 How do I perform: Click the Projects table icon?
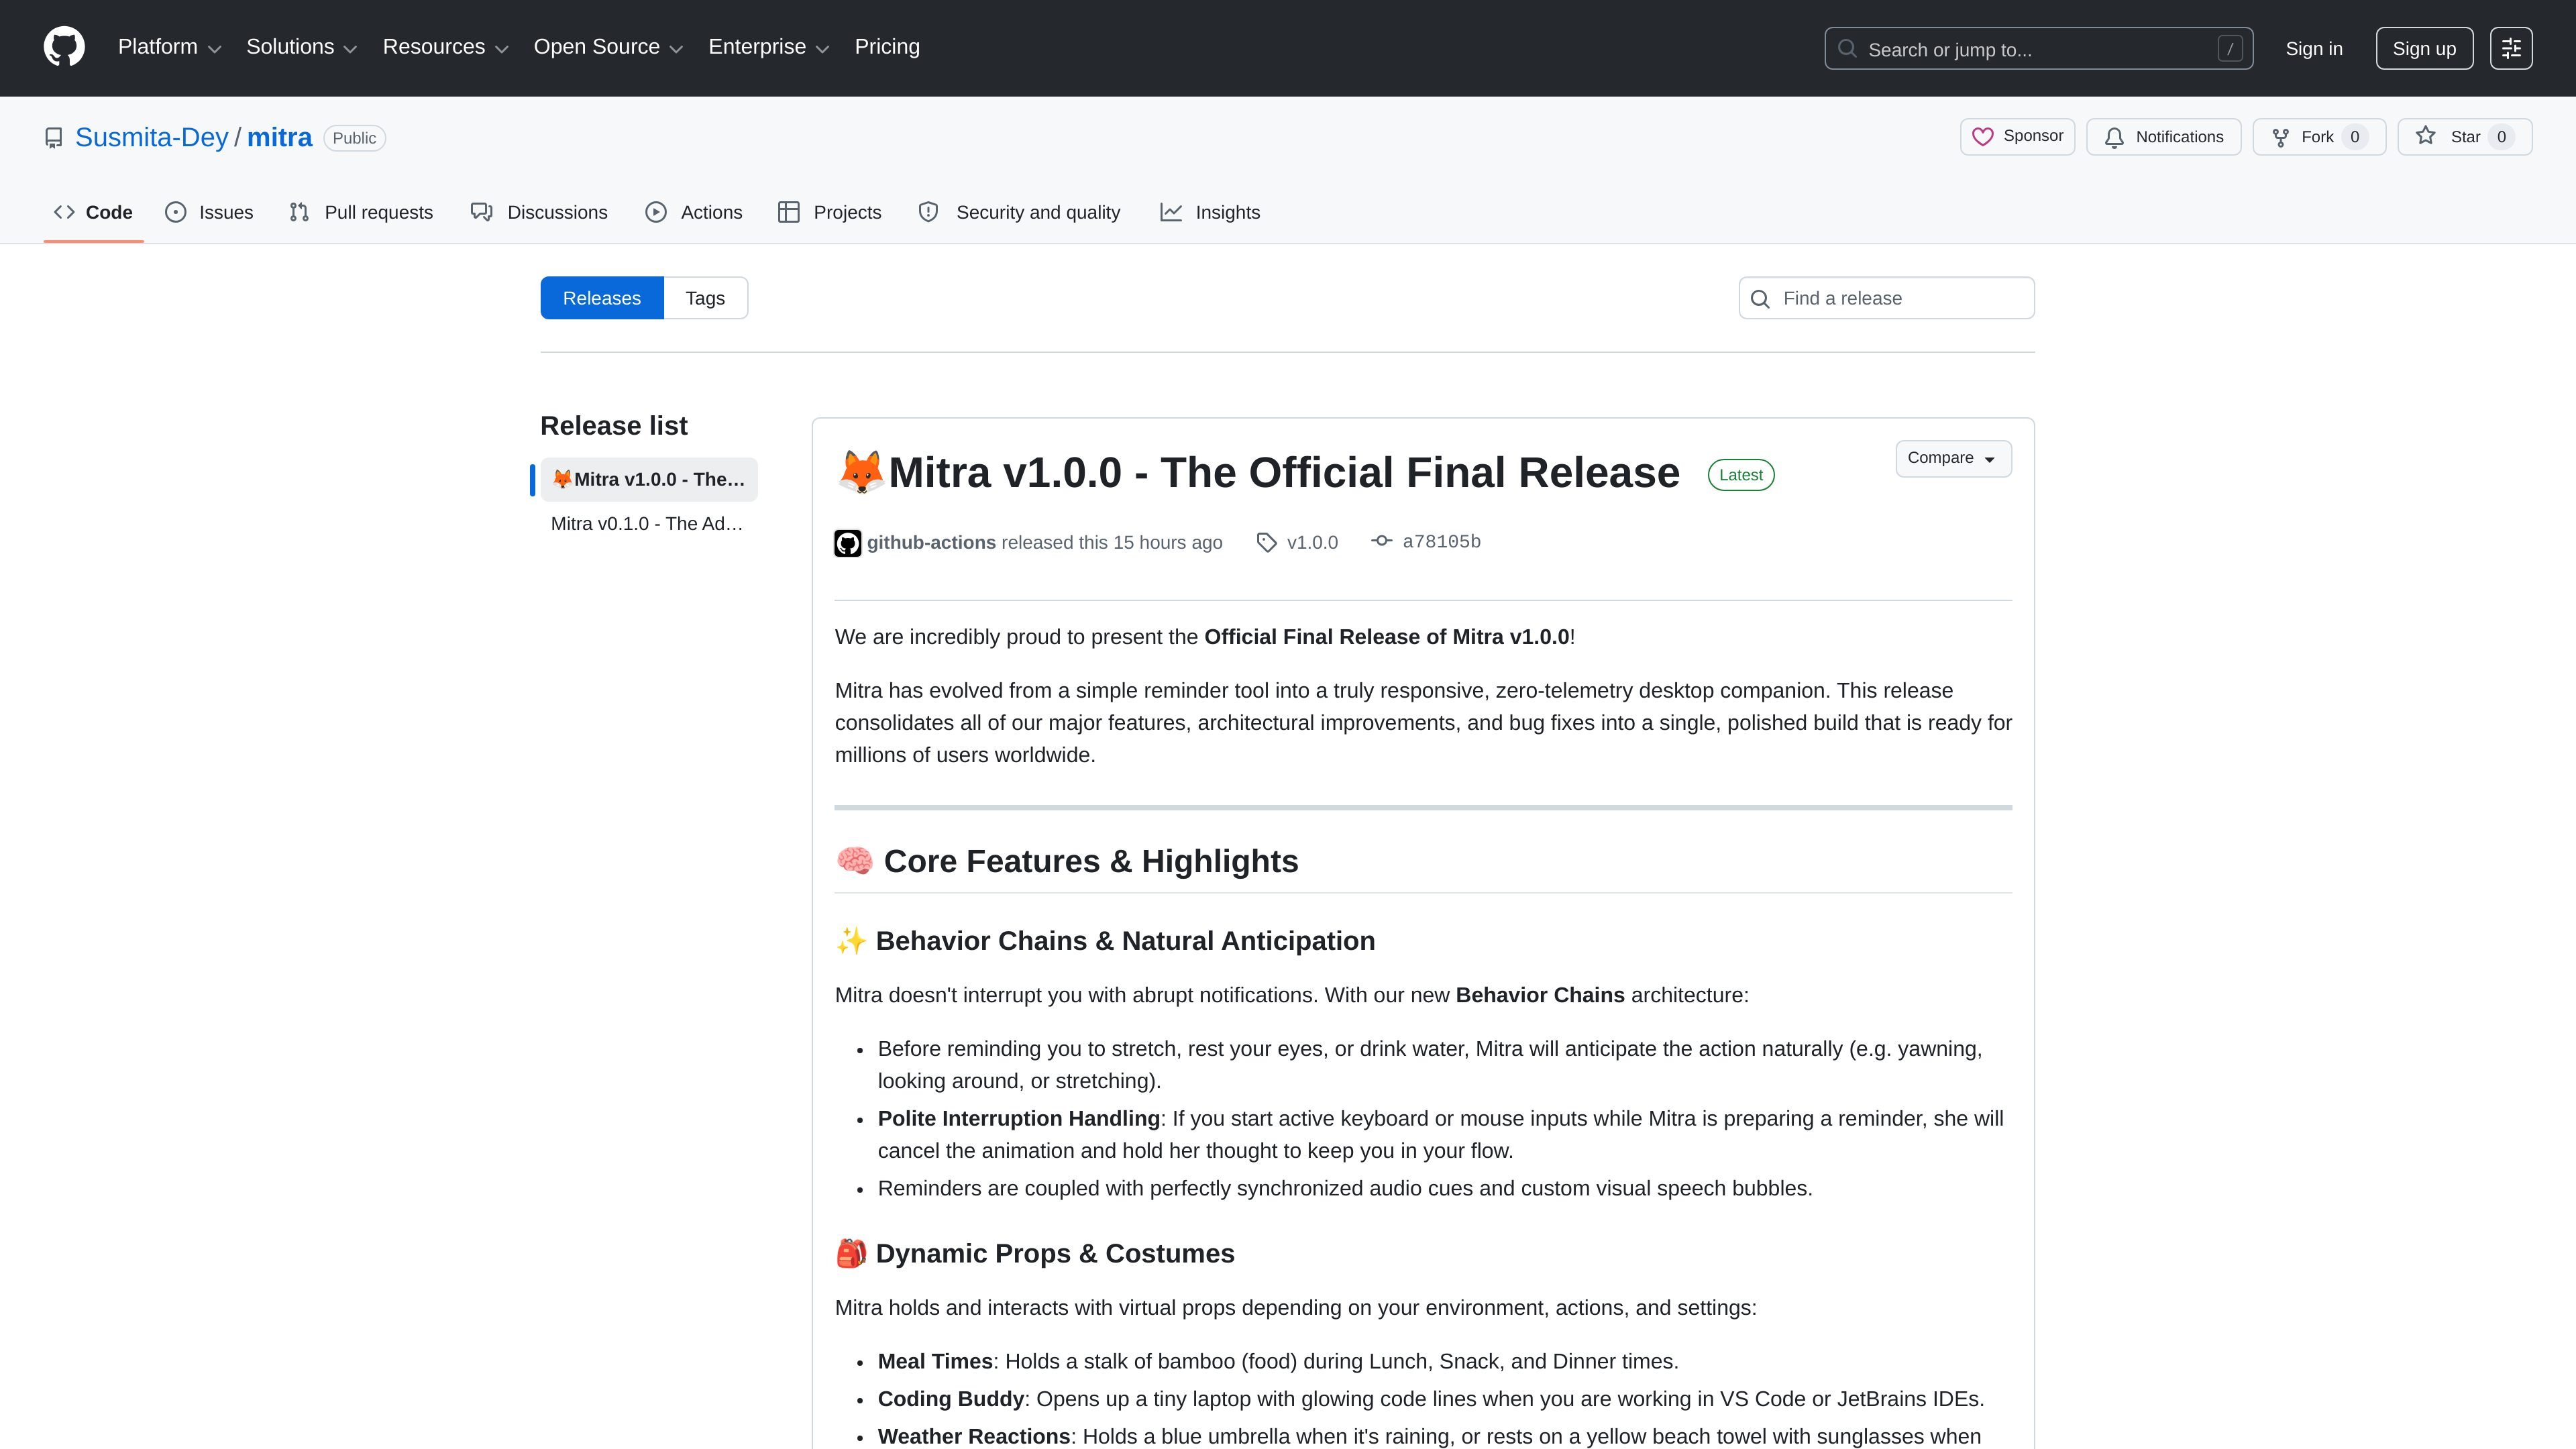click(x=789, y=212)
